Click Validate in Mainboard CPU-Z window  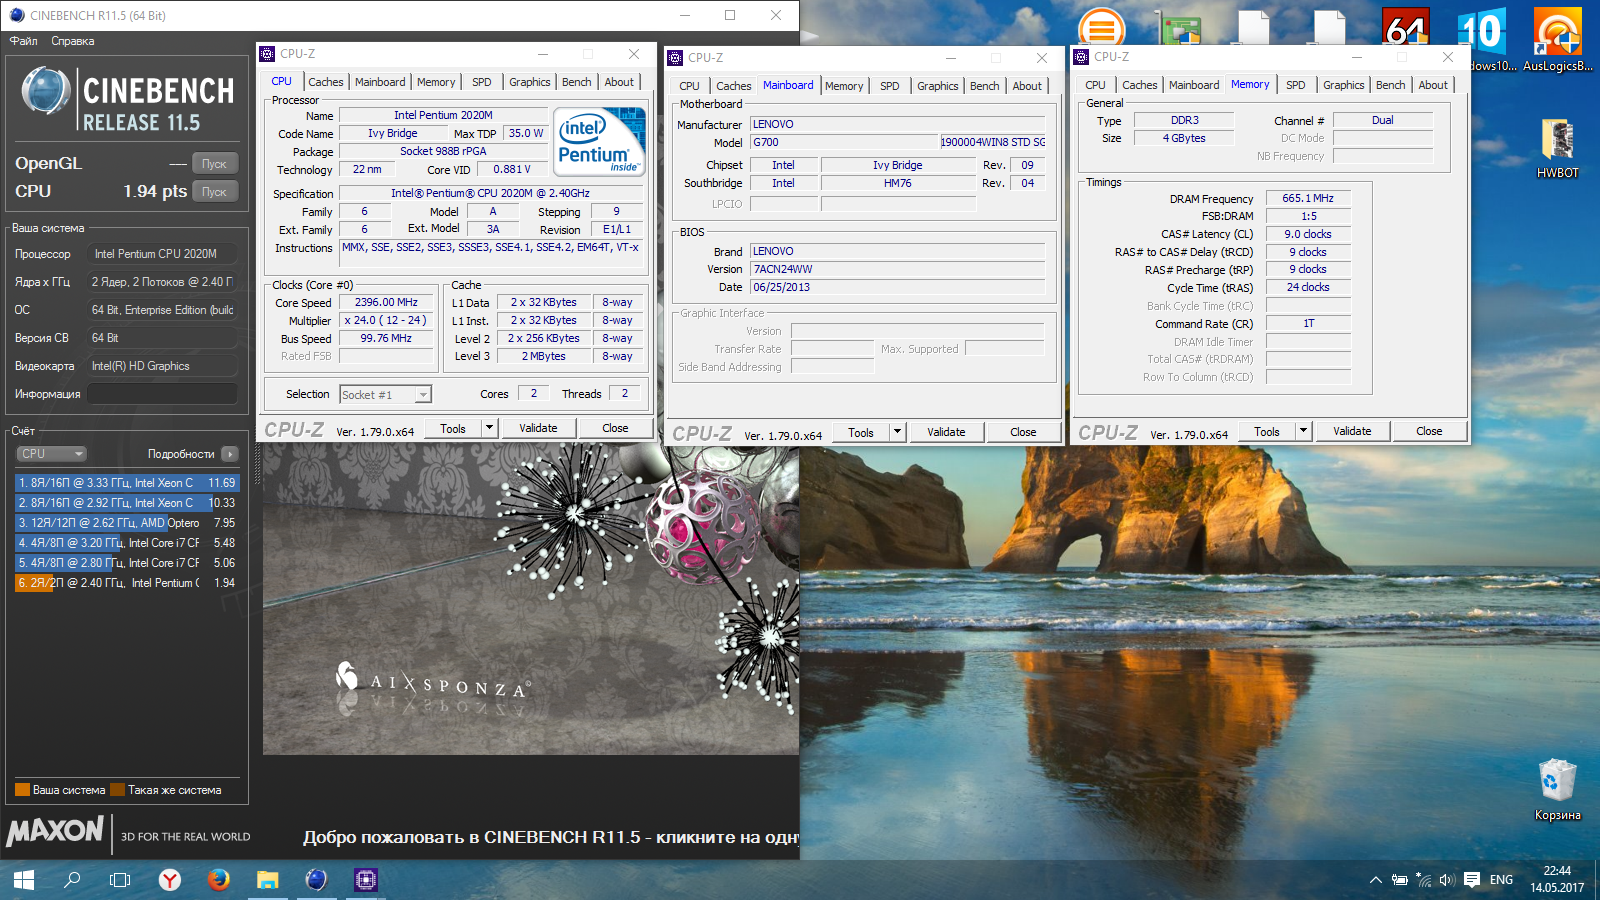pos(946,433)
